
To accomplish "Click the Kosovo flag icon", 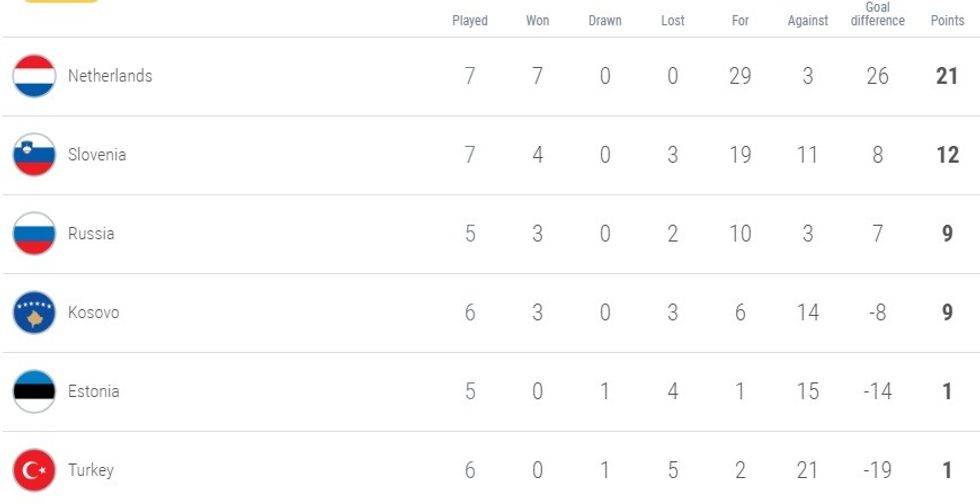I will click(x=34, y=313).
